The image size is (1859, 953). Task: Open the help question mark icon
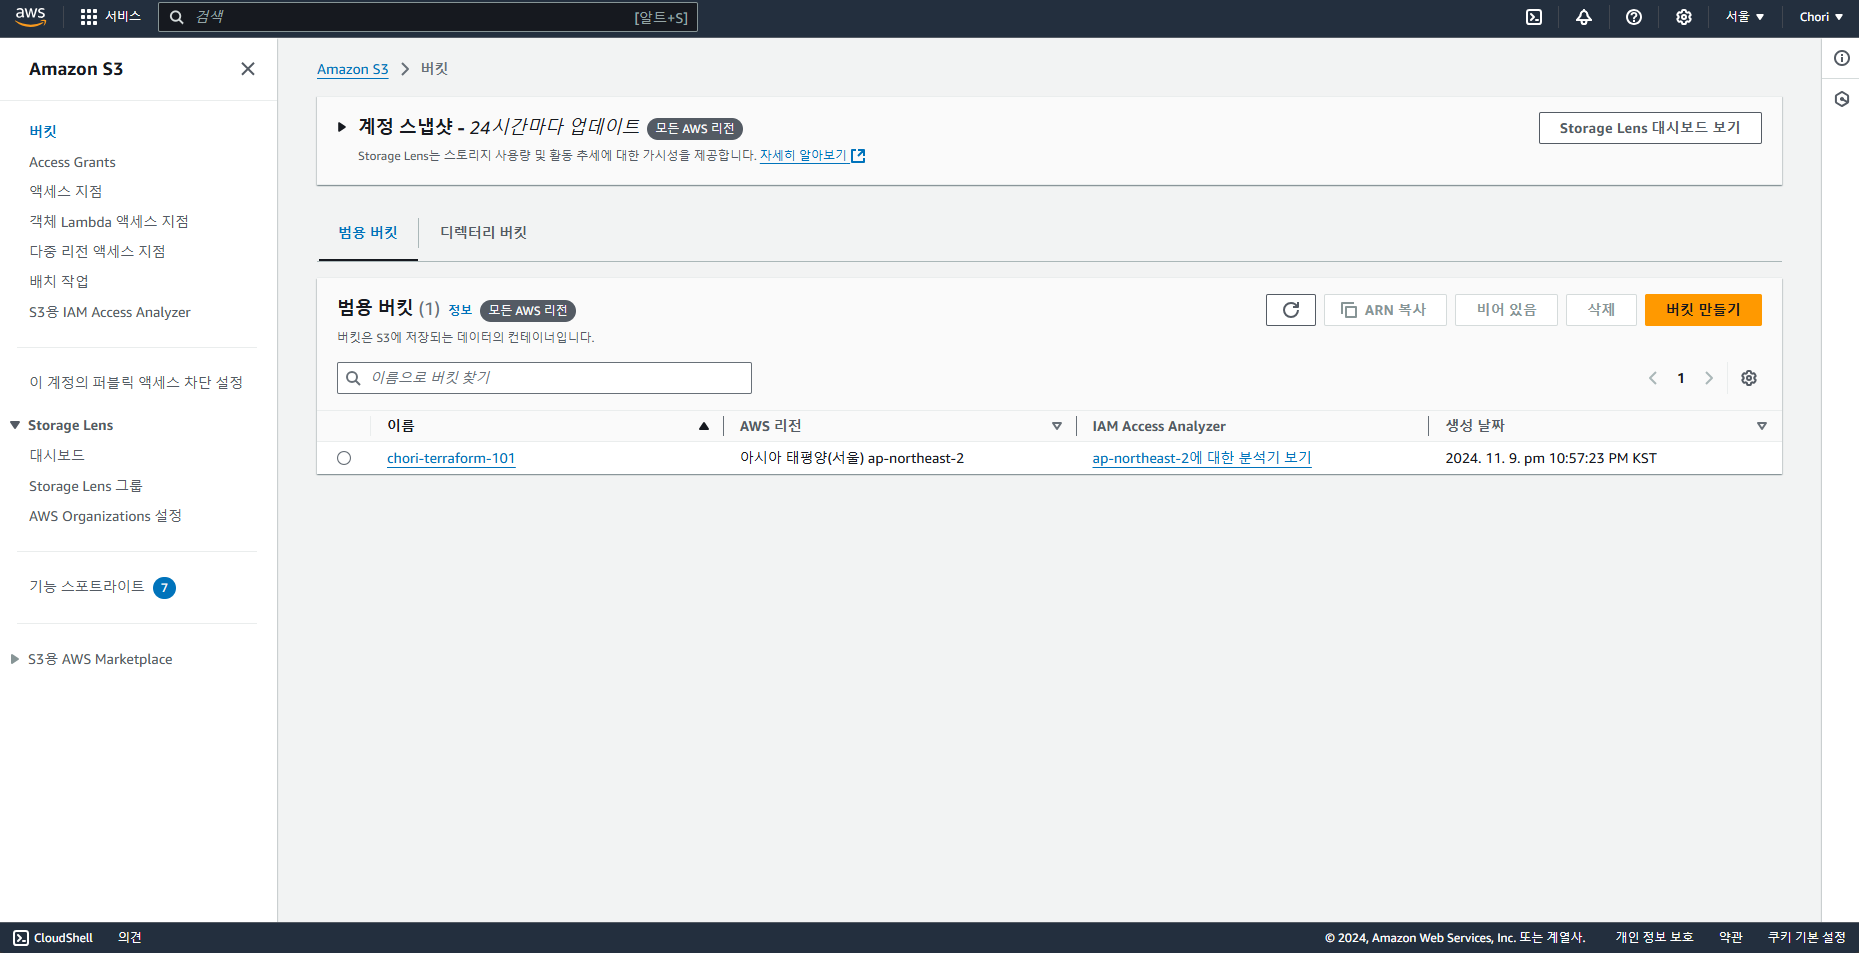[x=1634, y=17]
